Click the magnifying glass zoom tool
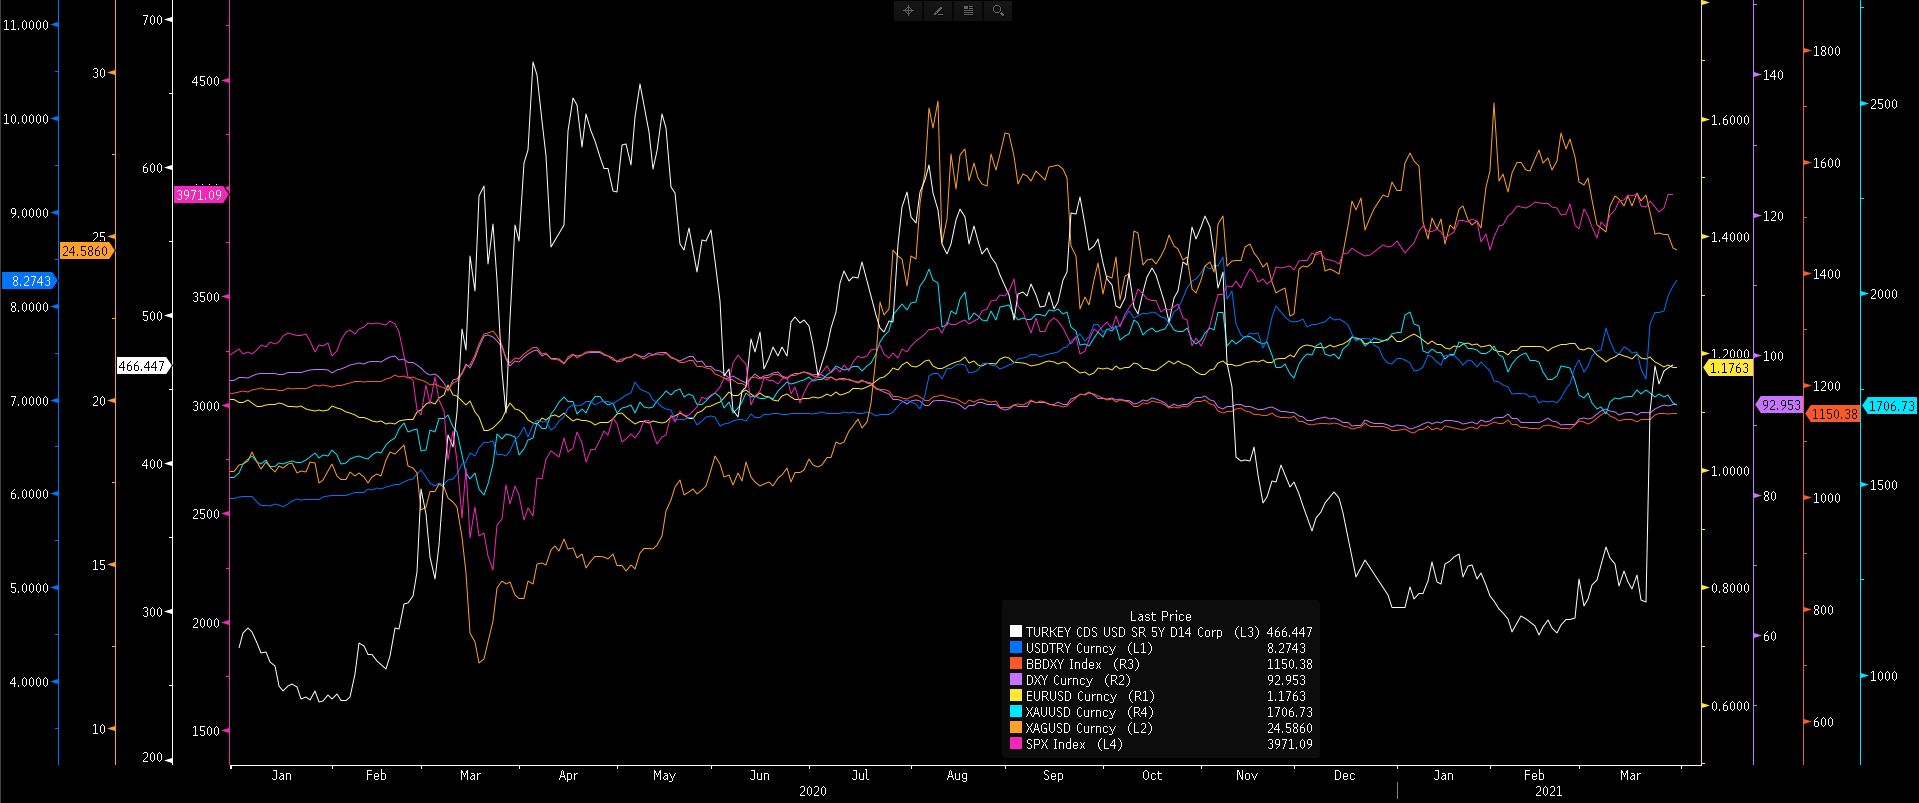 pyautogui.click(x=998, y=11)
